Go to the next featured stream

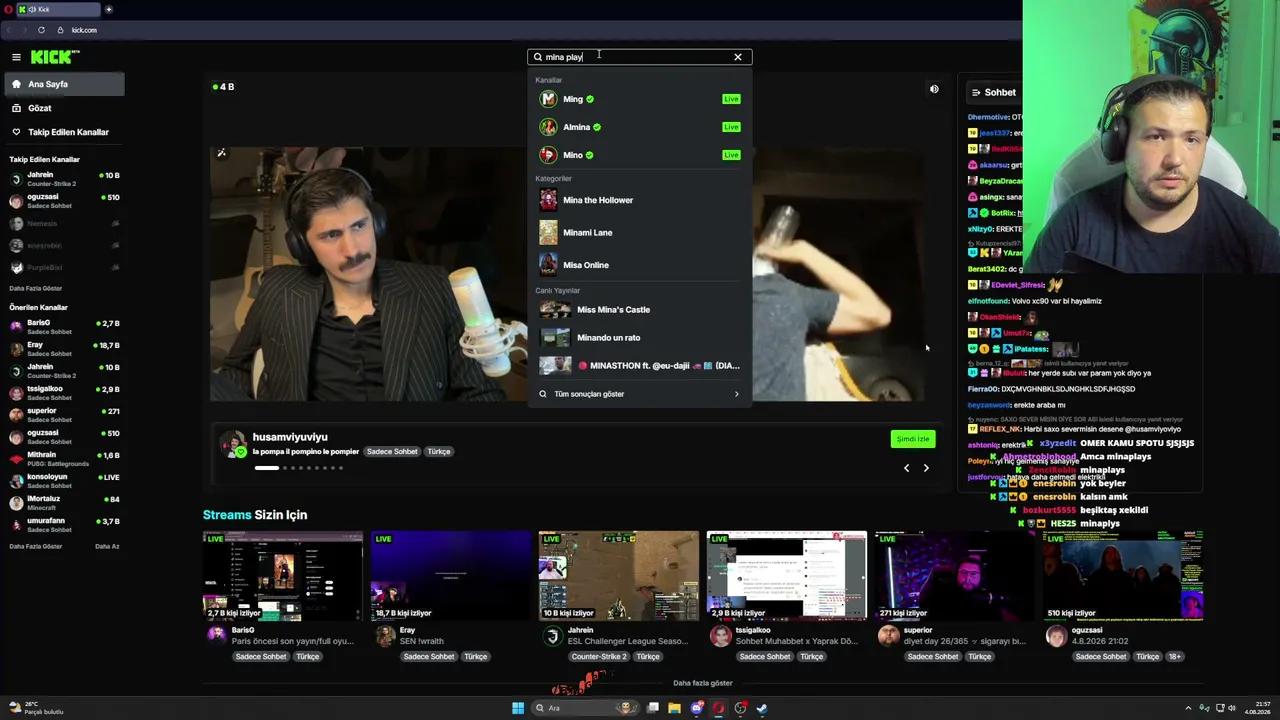pos(926,468)
